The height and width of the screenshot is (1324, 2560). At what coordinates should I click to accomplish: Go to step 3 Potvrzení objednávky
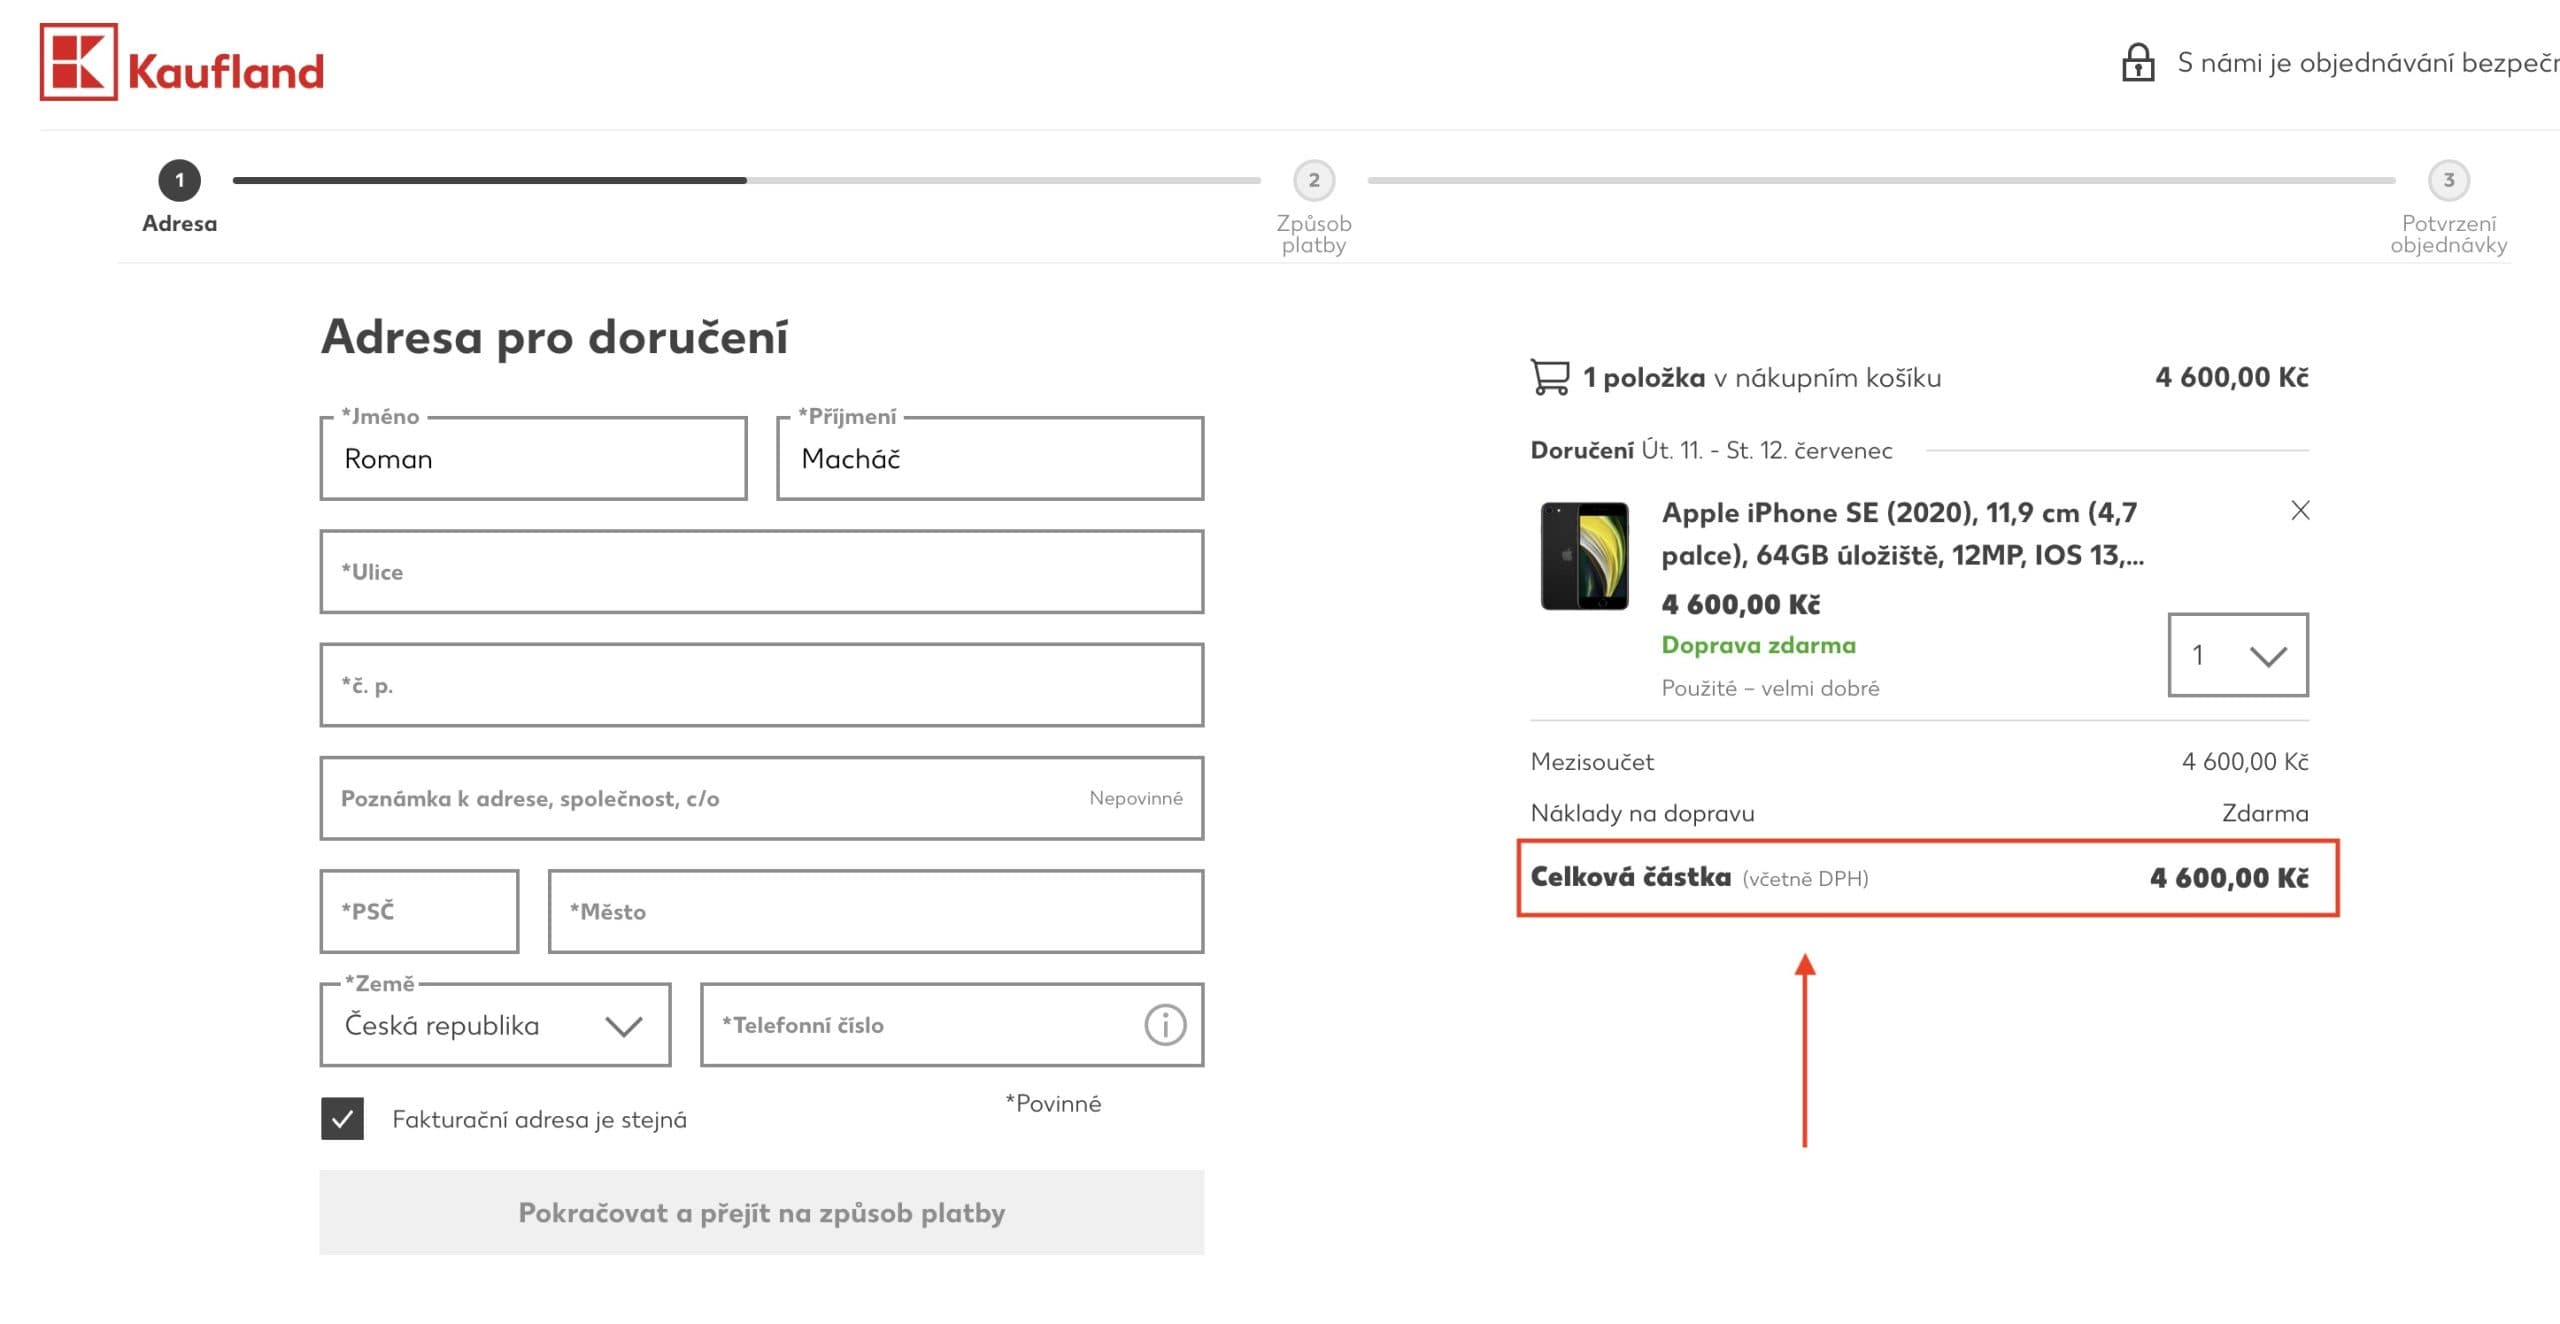[2449, 181]
